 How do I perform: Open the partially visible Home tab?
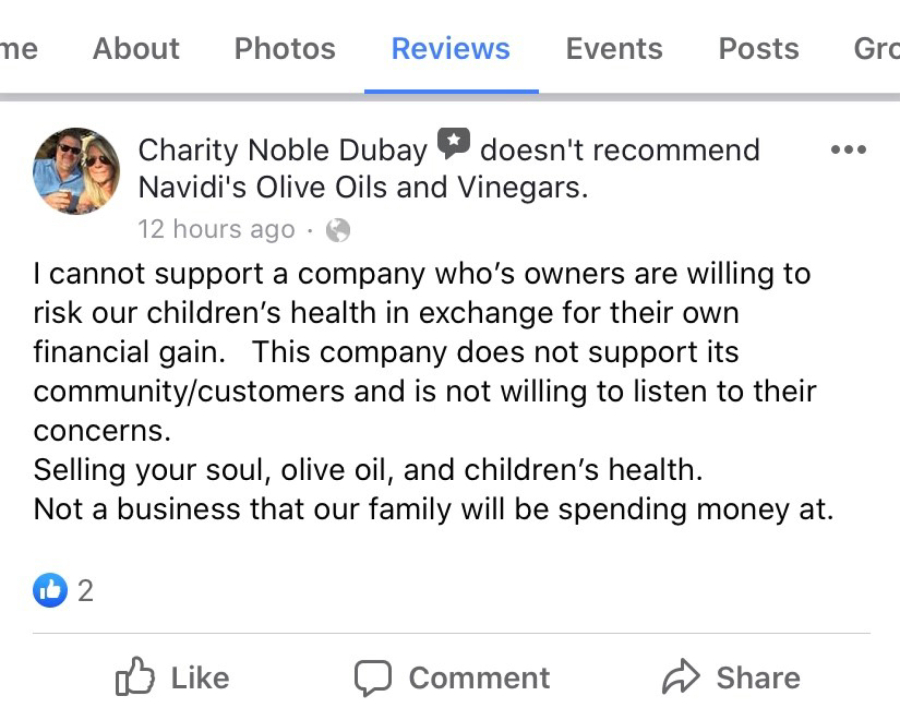point(18,48)
